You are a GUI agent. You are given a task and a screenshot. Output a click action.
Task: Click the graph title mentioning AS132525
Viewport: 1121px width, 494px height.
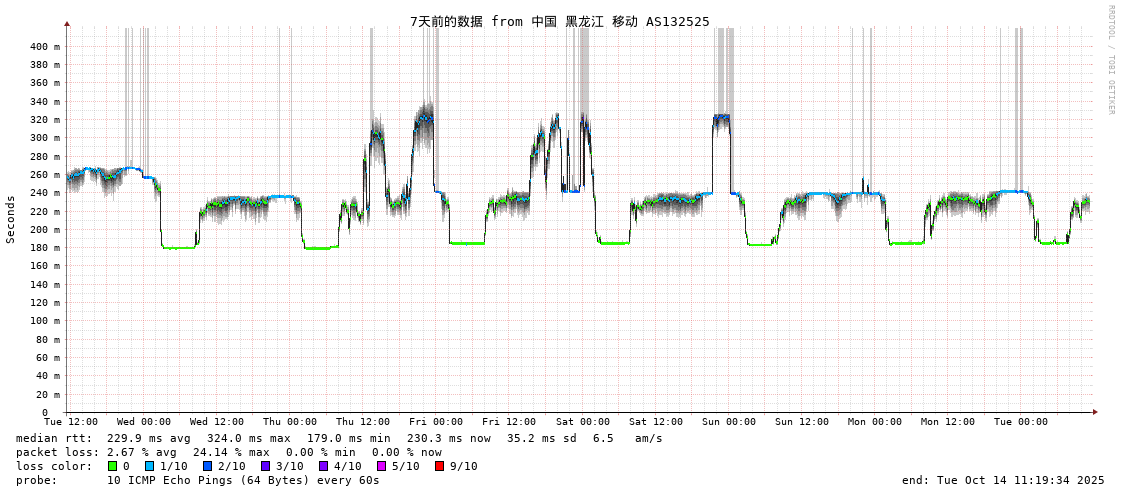pyautogui.click(x=559, y=21)
